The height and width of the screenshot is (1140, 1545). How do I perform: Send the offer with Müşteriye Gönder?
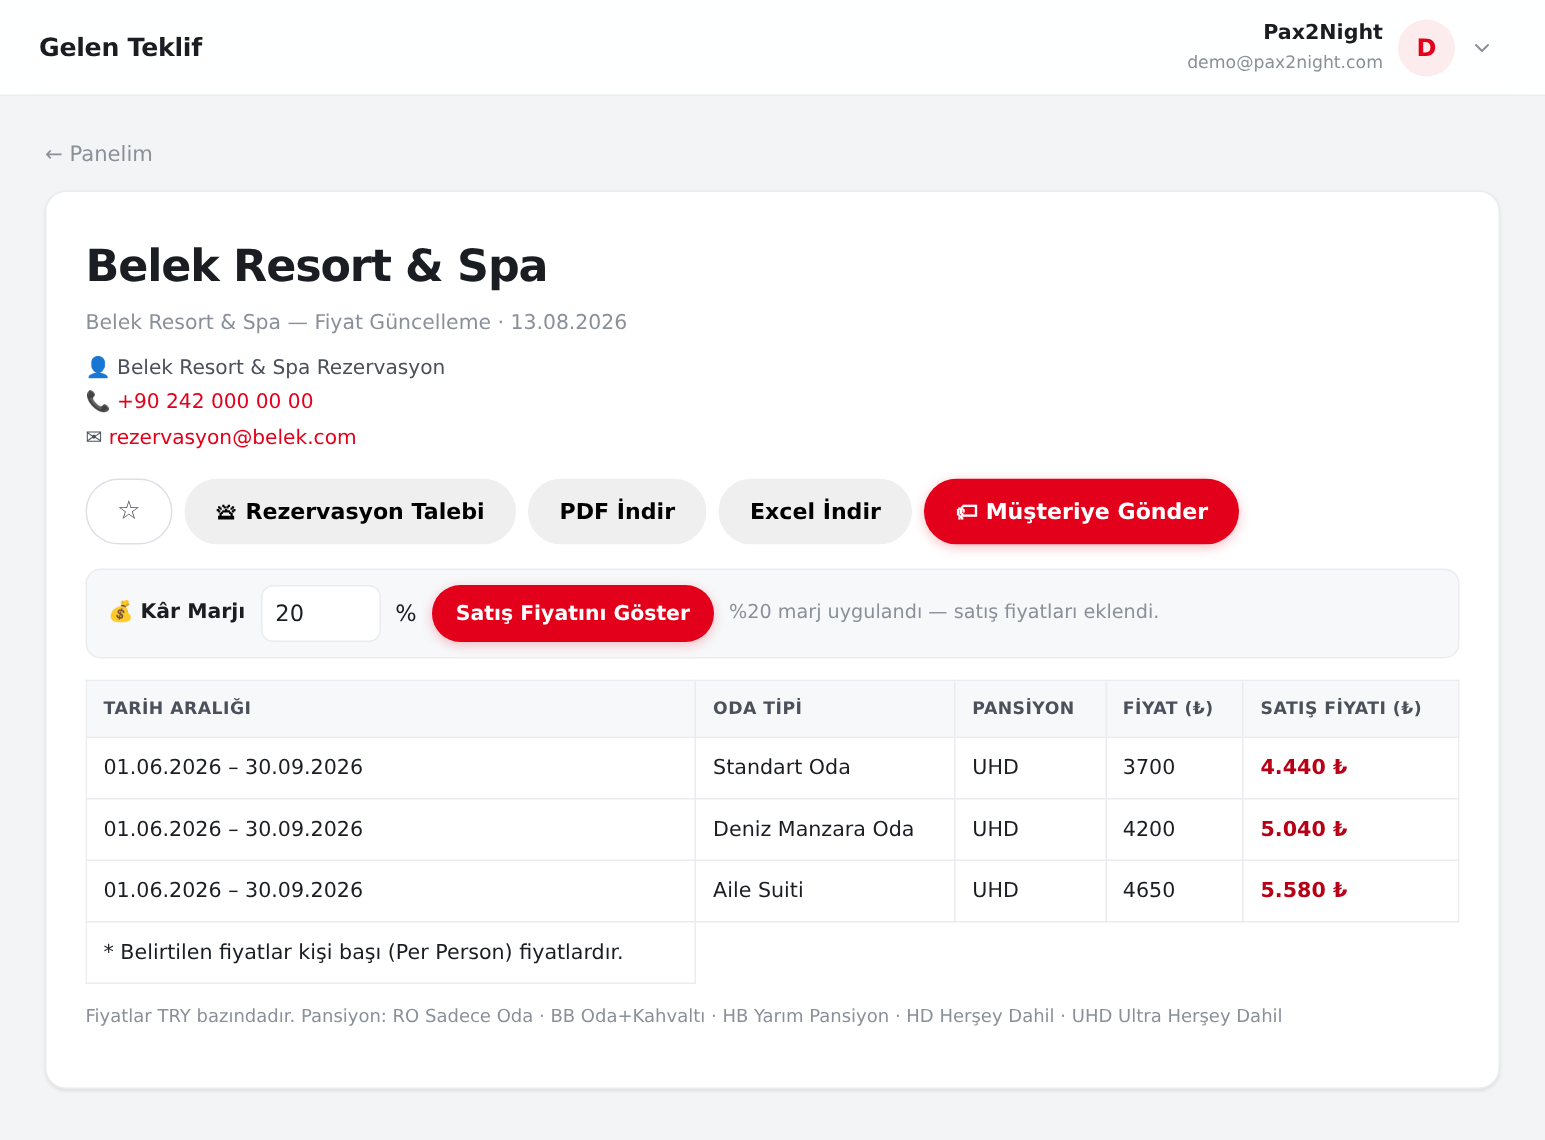[1081, 511]
